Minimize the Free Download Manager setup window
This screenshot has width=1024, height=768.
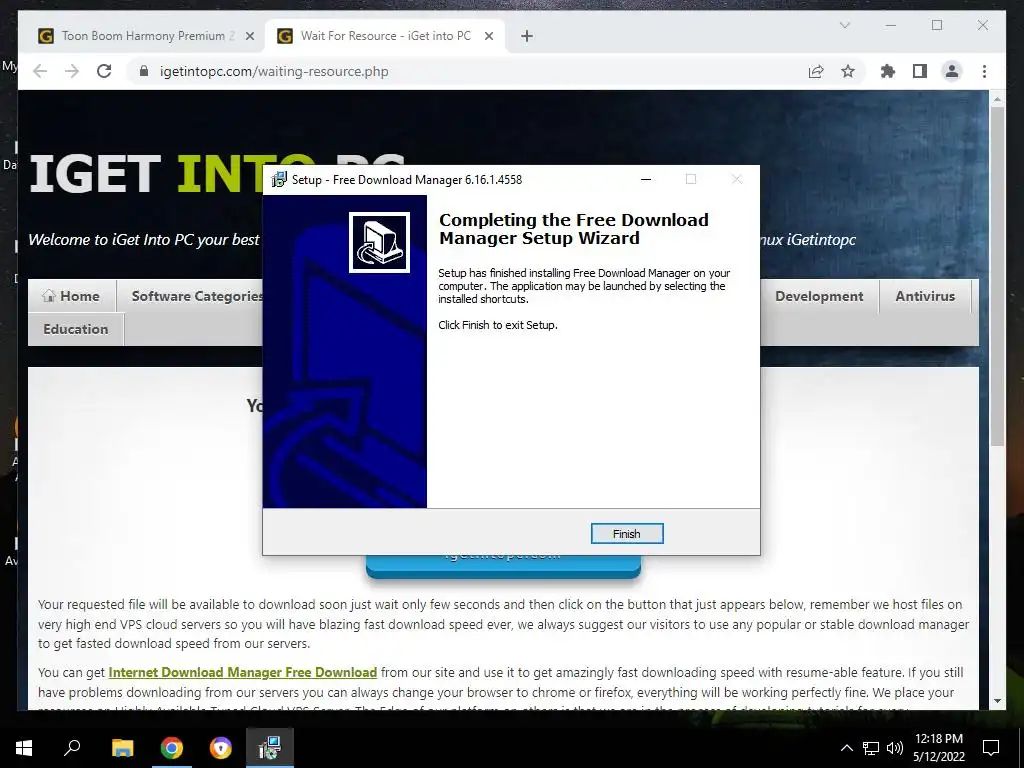pyautogui.click(x=646, y=180)
